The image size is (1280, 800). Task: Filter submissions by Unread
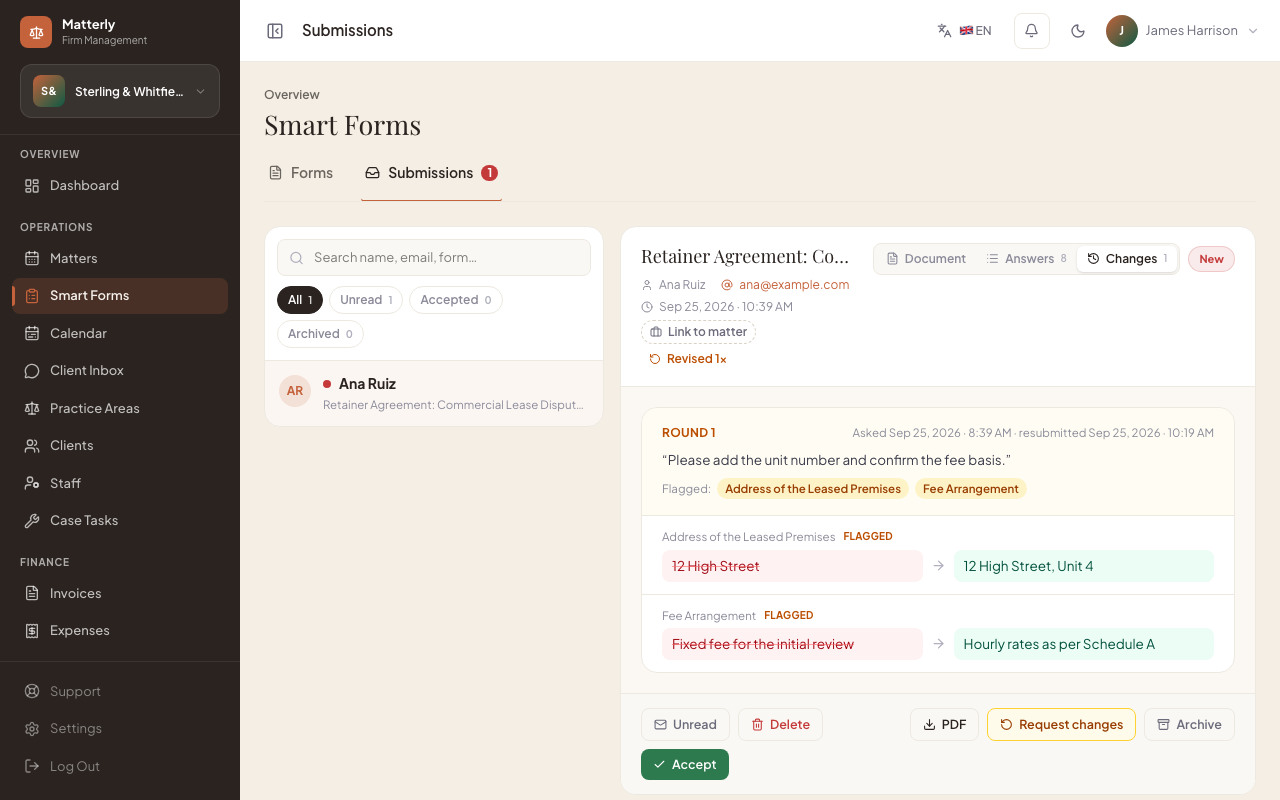pos(366,300)
